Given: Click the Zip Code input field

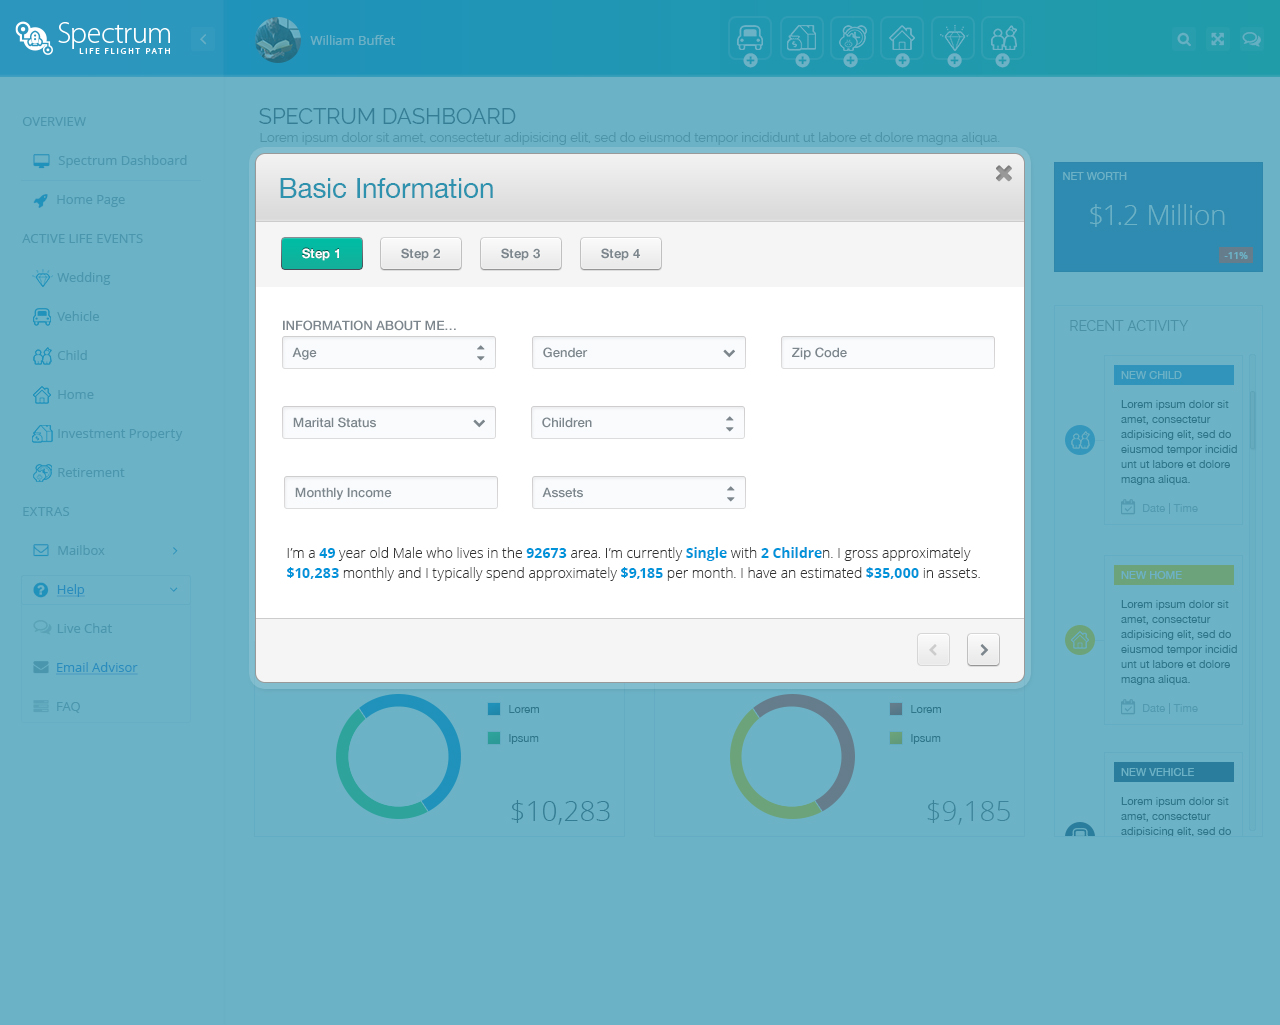Looking at the screenshot, I should click(887, 353).
